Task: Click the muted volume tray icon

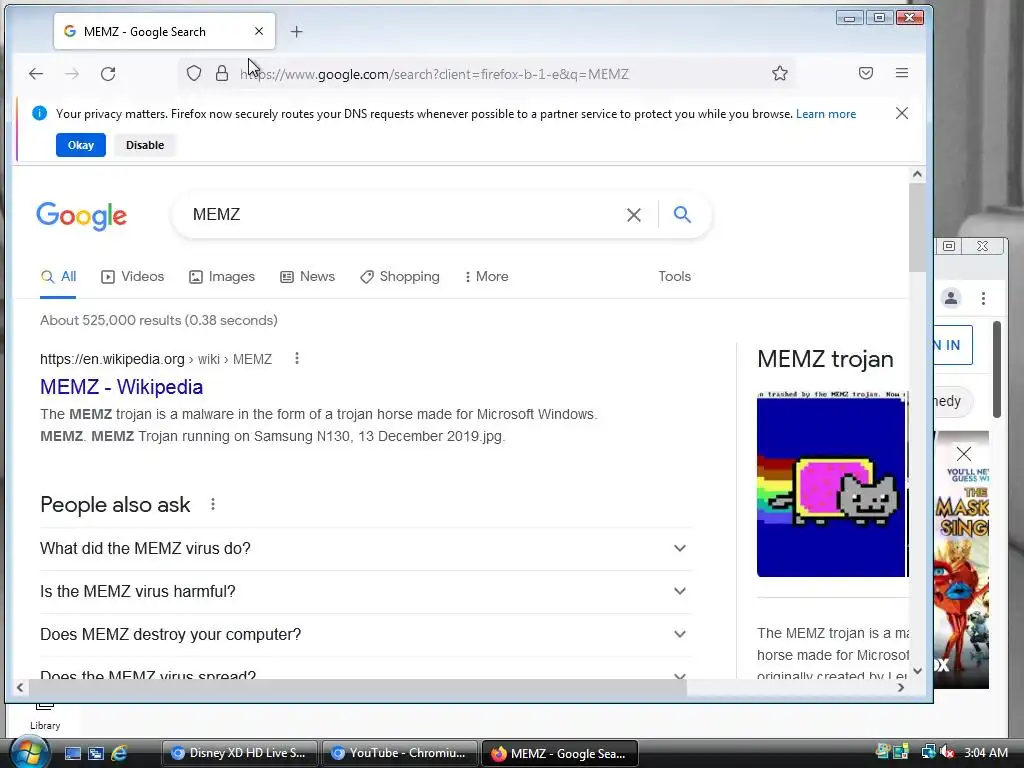Action: 946,752
